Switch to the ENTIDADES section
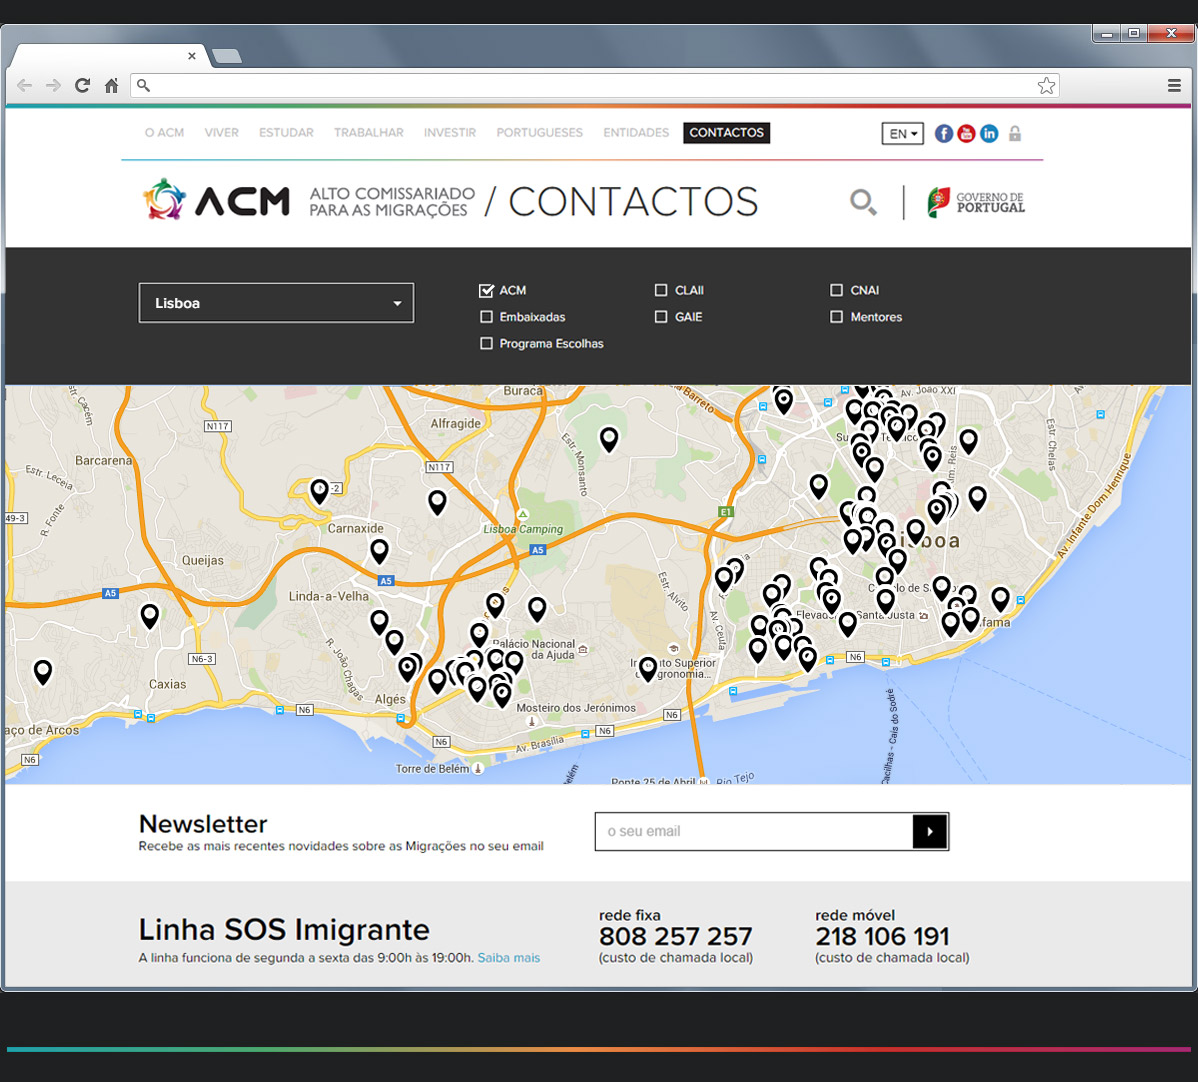This screenshot has width=1198, height=1082. [636, 132]
